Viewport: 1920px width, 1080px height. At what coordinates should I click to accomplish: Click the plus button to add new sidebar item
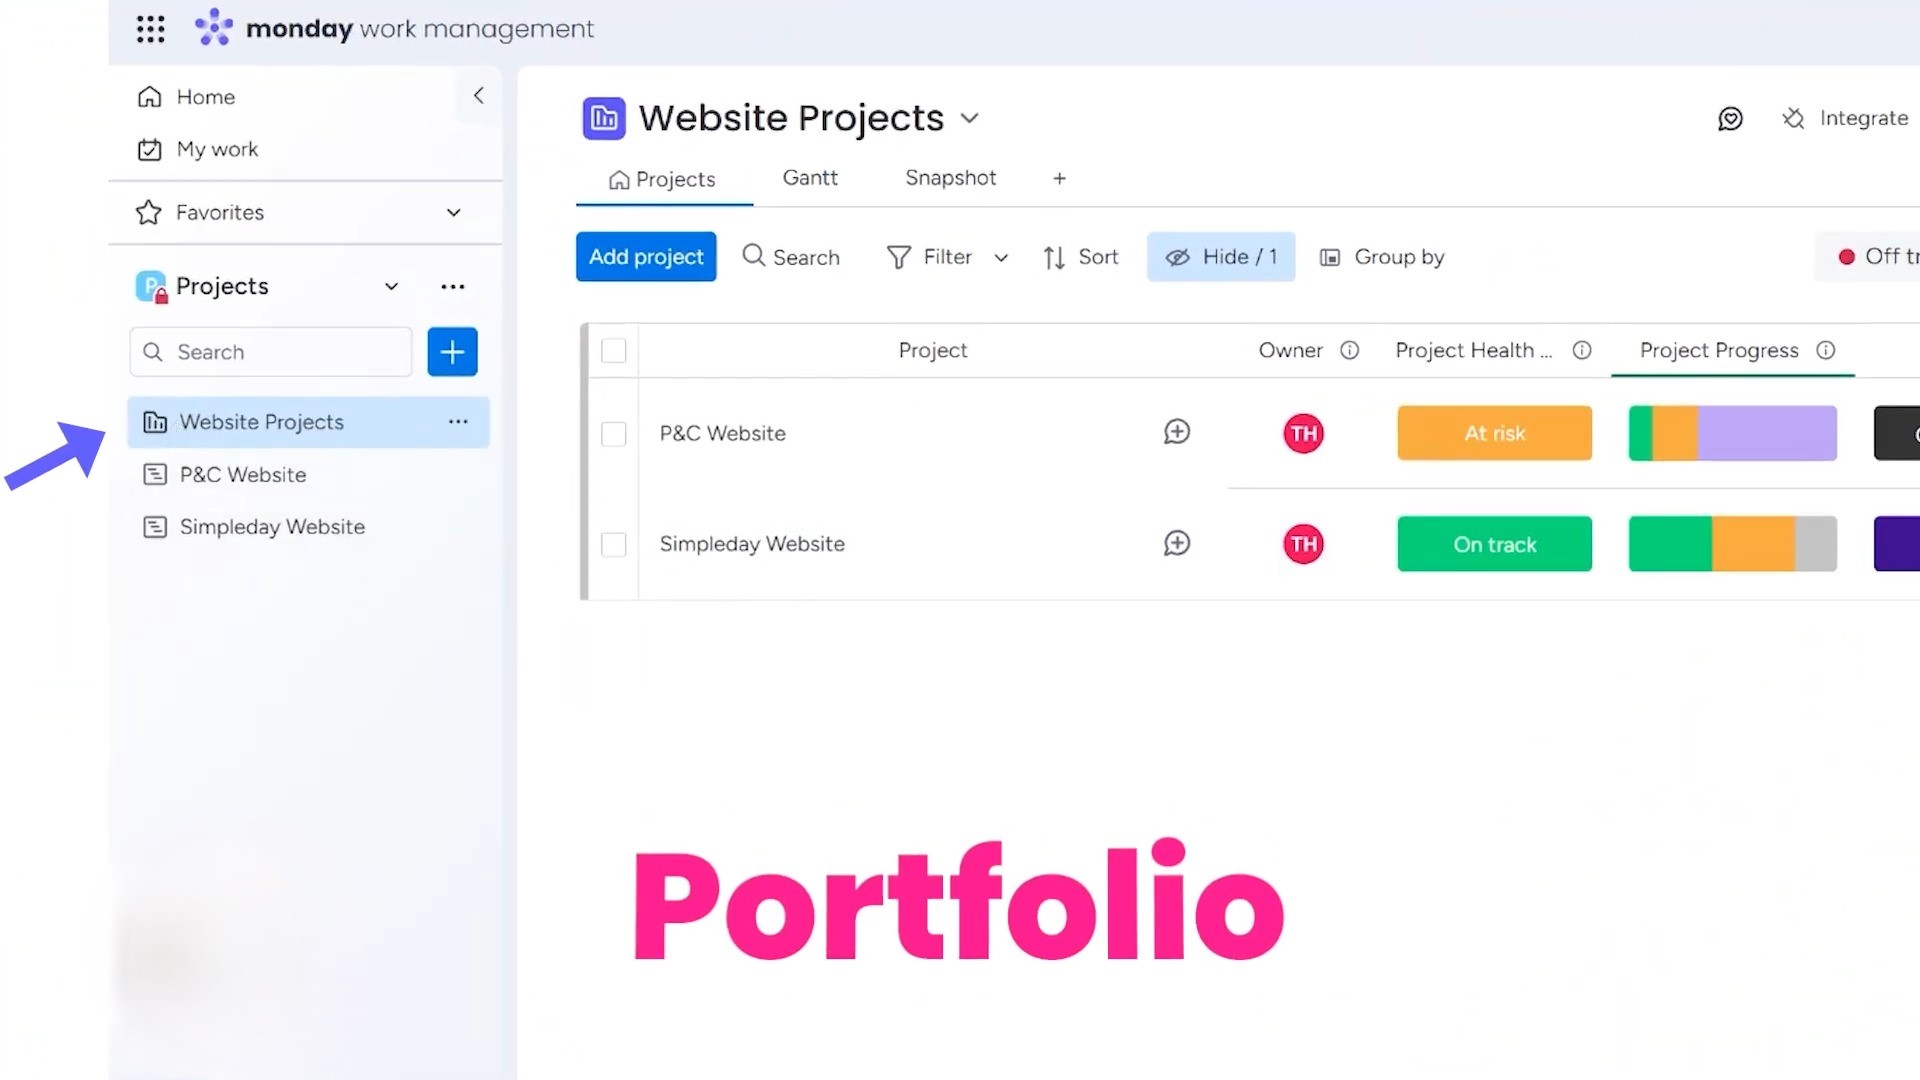pos(452,351)
